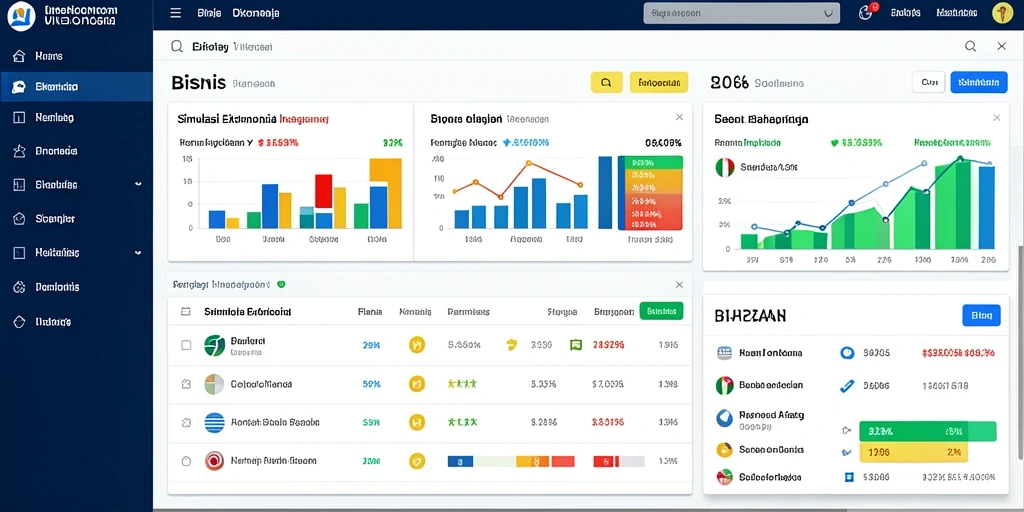Click the green button in the table header

(661, 312)
